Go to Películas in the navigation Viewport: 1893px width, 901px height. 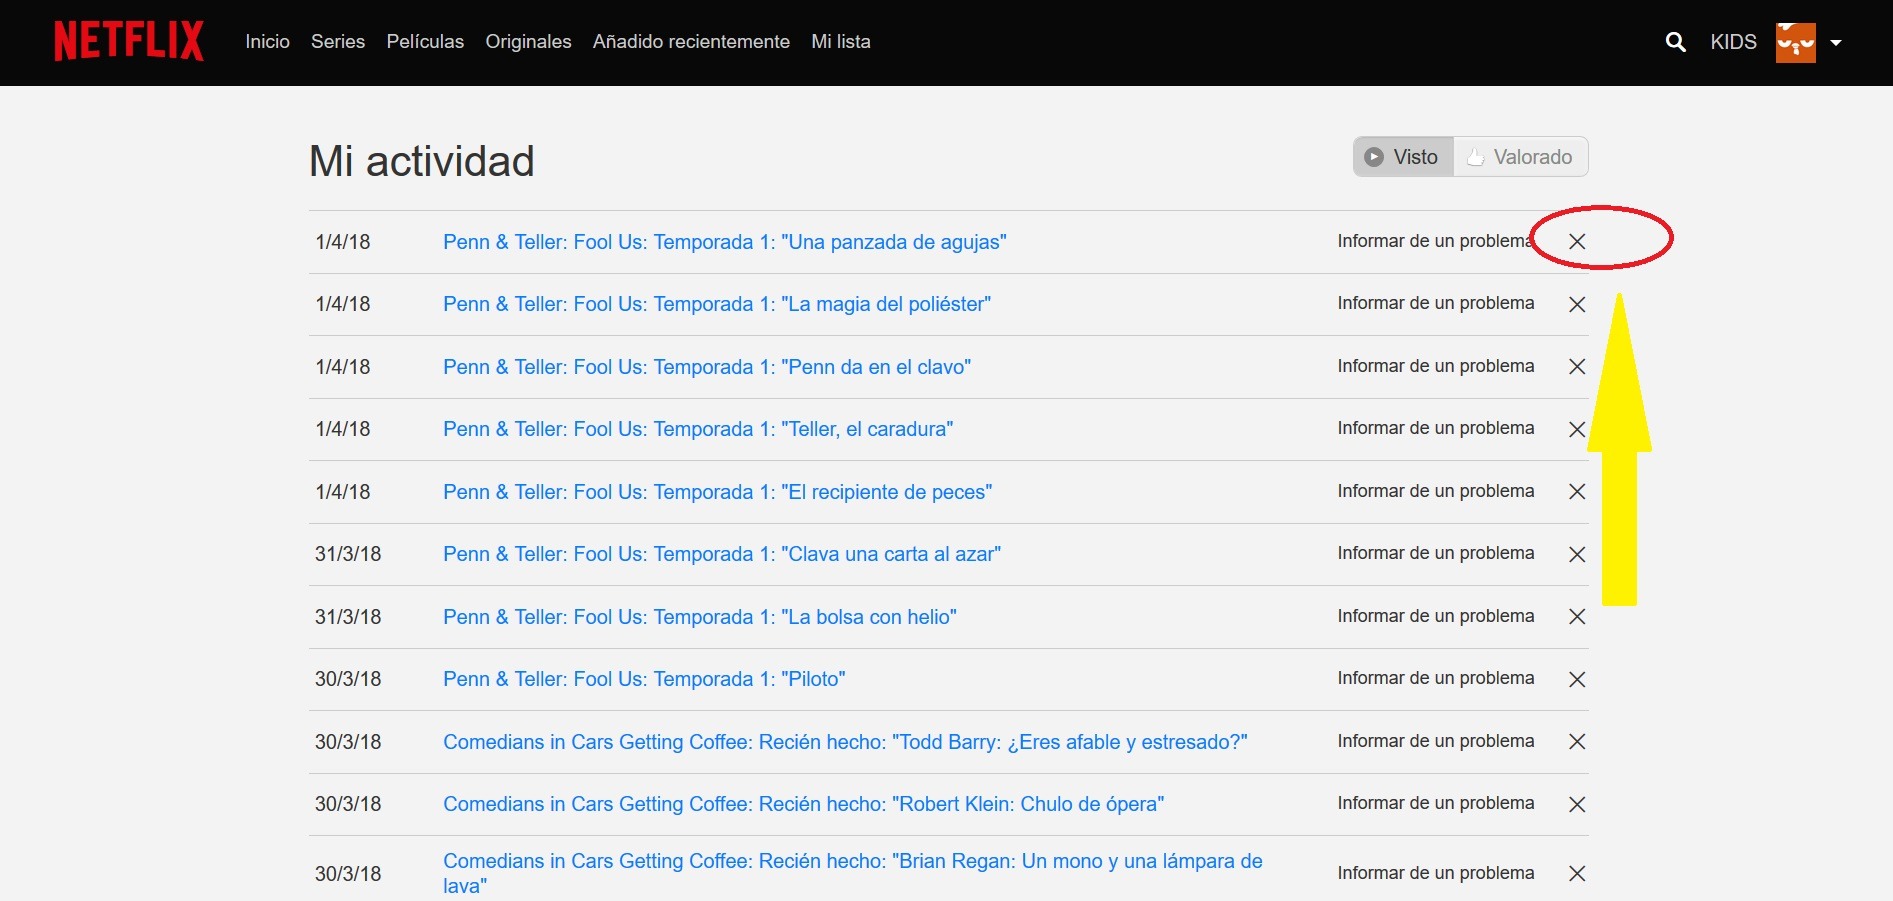tap(425, 42)
